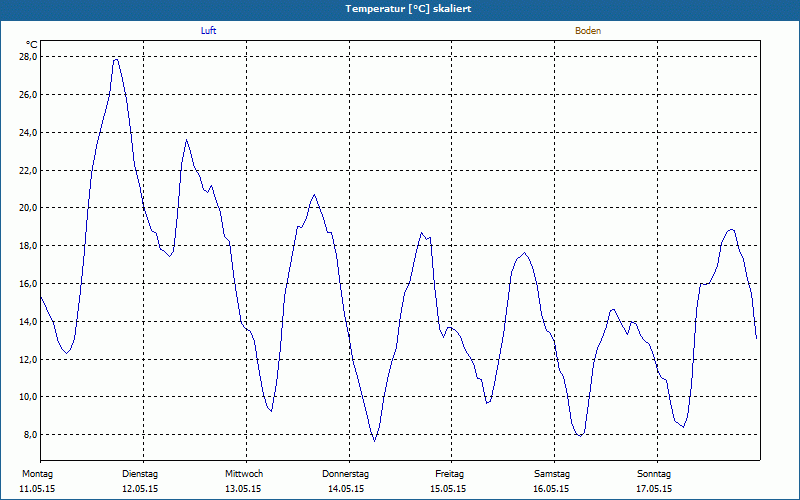The image size is (800, 500).
Task: Select the 18,0 axis label
Action: pyautogui.click(x=29, y=245)
